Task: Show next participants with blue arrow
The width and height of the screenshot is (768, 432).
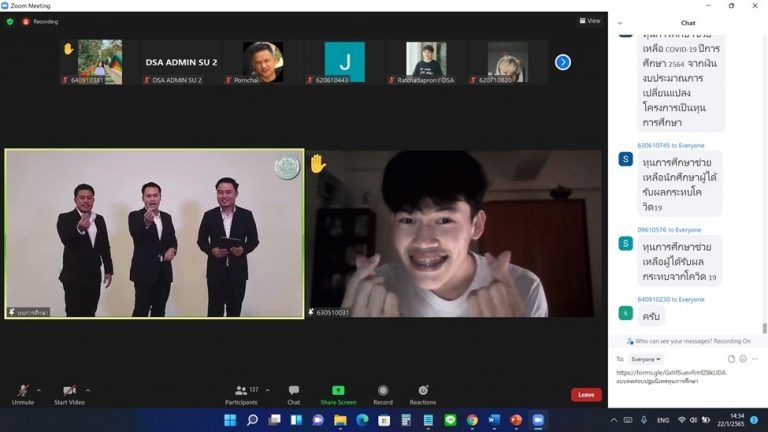Action: tap(563, 62)
